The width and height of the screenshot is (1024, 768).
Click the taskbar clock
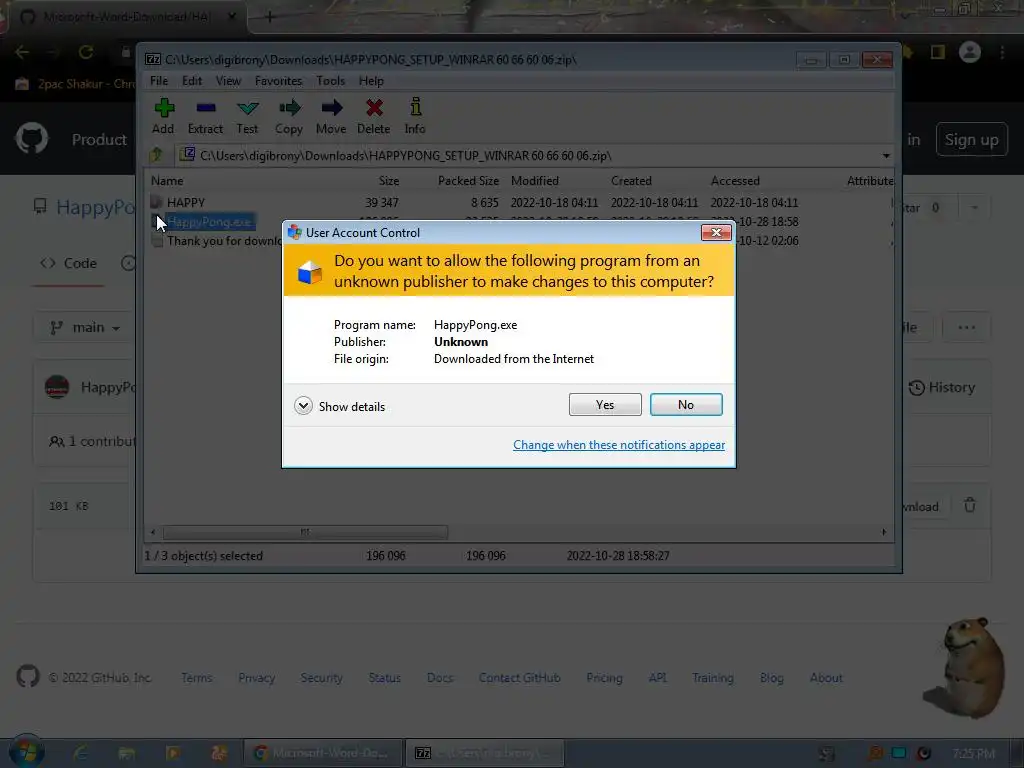[973, 754]
